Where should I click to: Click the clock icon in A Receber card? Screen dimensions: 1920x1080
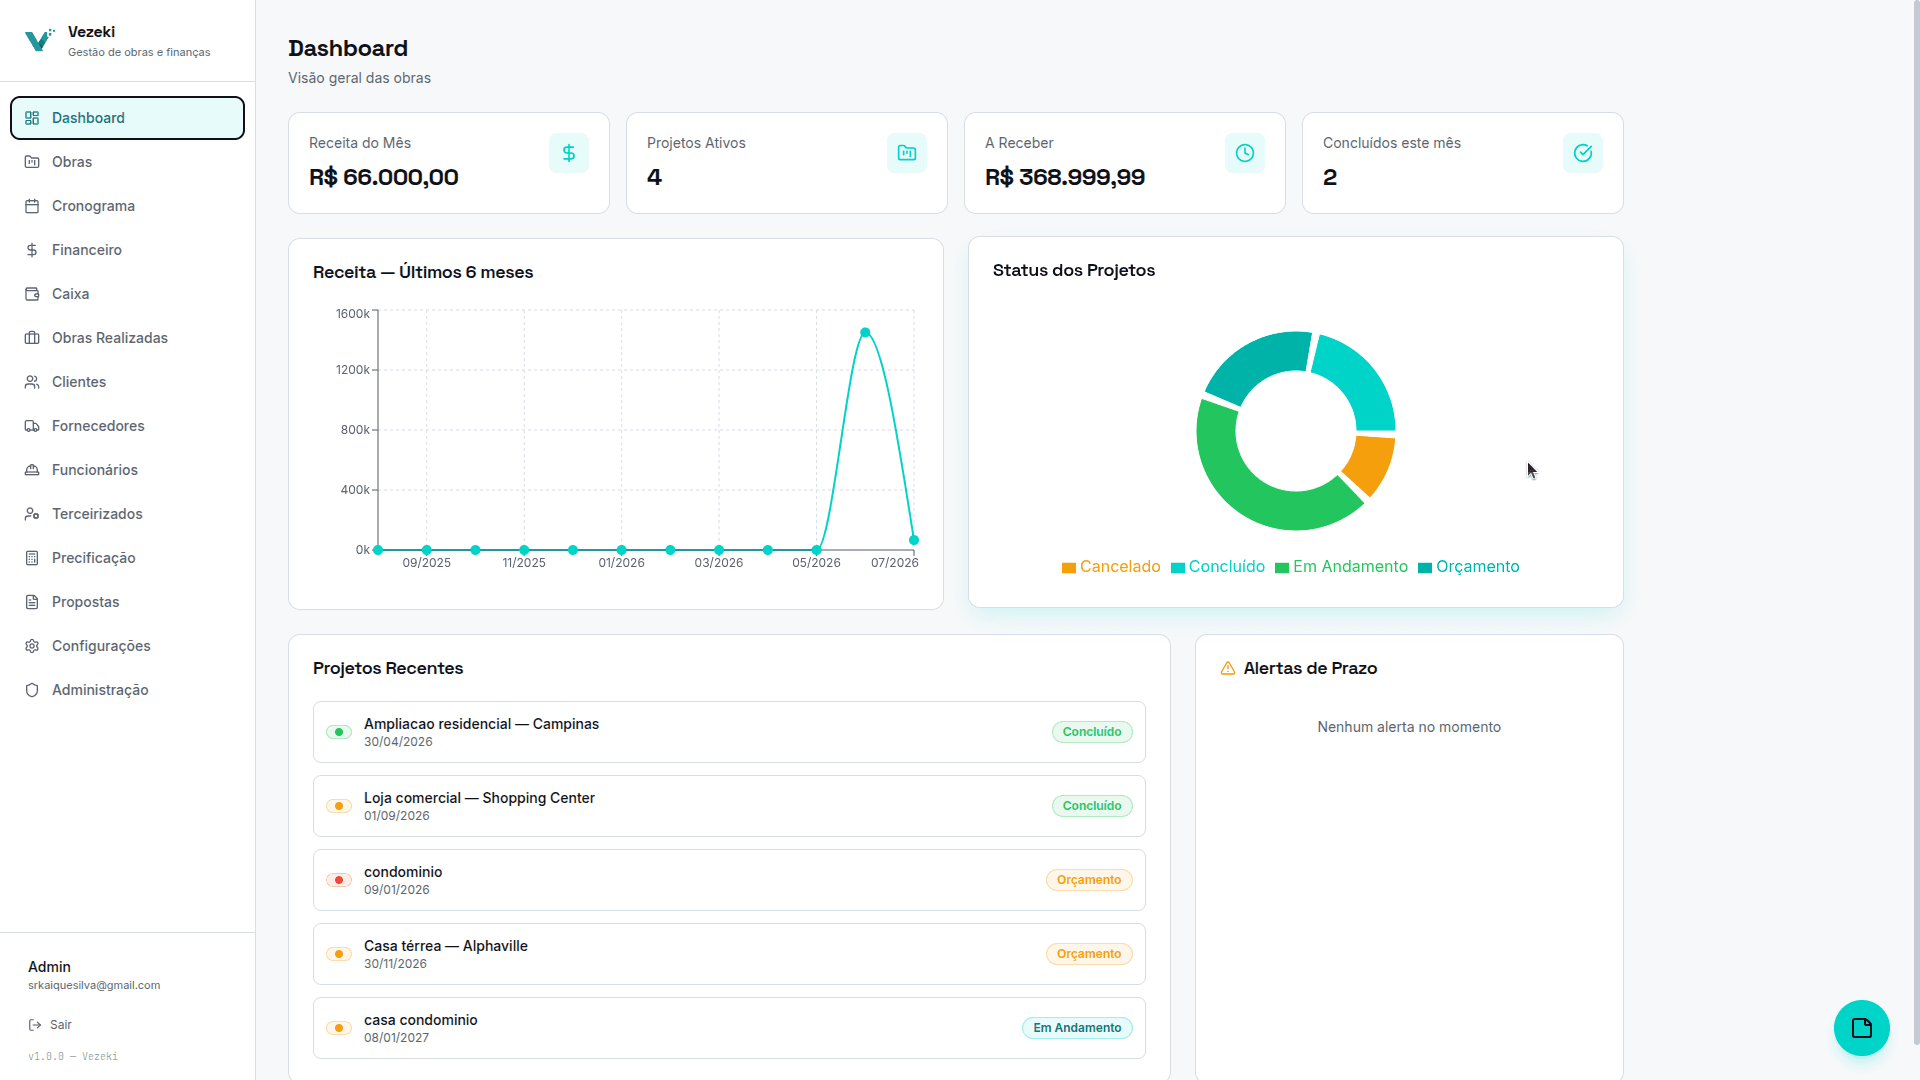point(1245,153)
